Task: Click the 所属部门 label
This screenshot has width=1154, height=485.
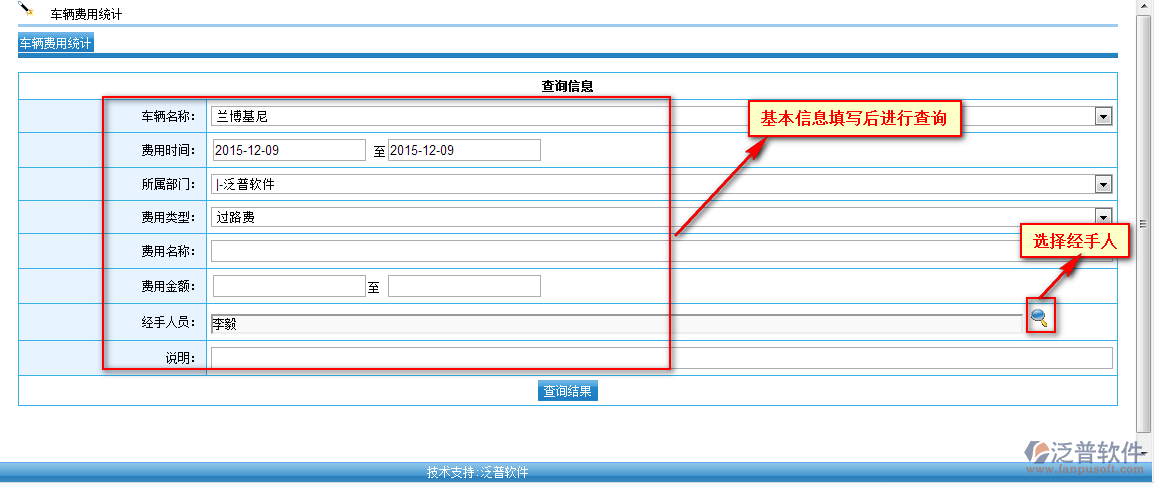Action: [168, 184]
